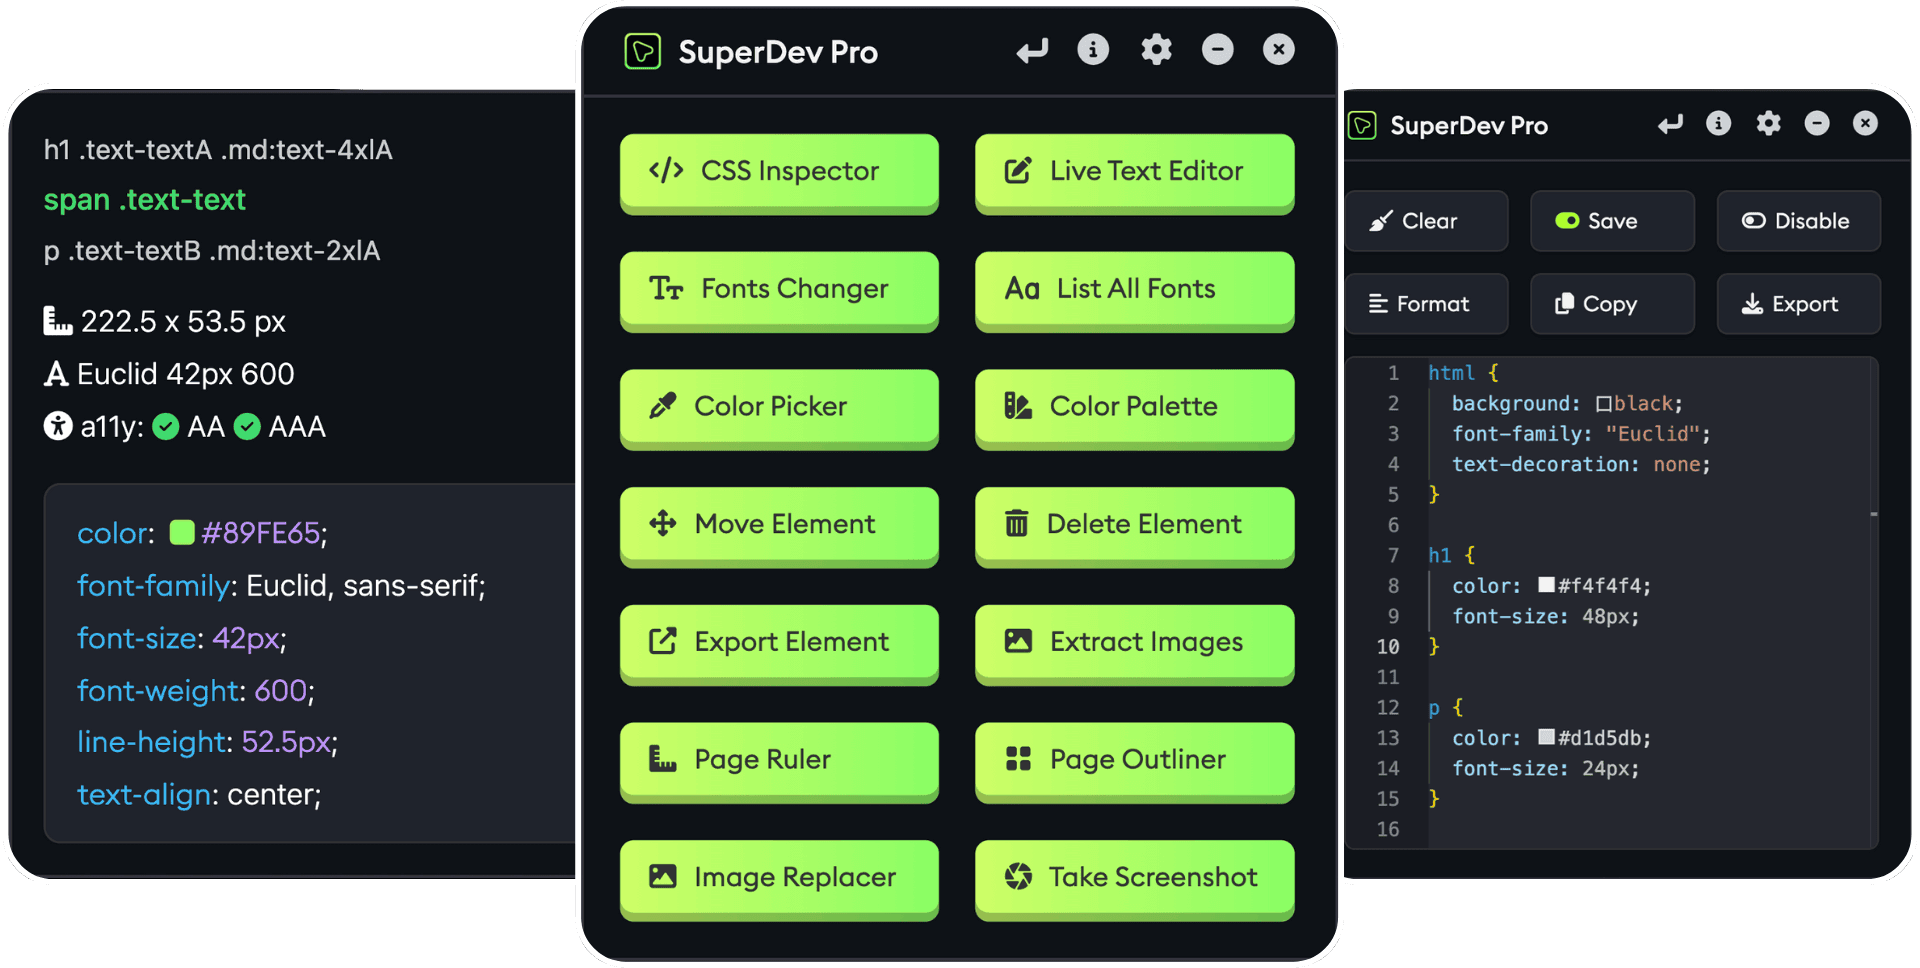Click the green #89FE65 color swatch
1920x968 pixels.
(182, 532)
